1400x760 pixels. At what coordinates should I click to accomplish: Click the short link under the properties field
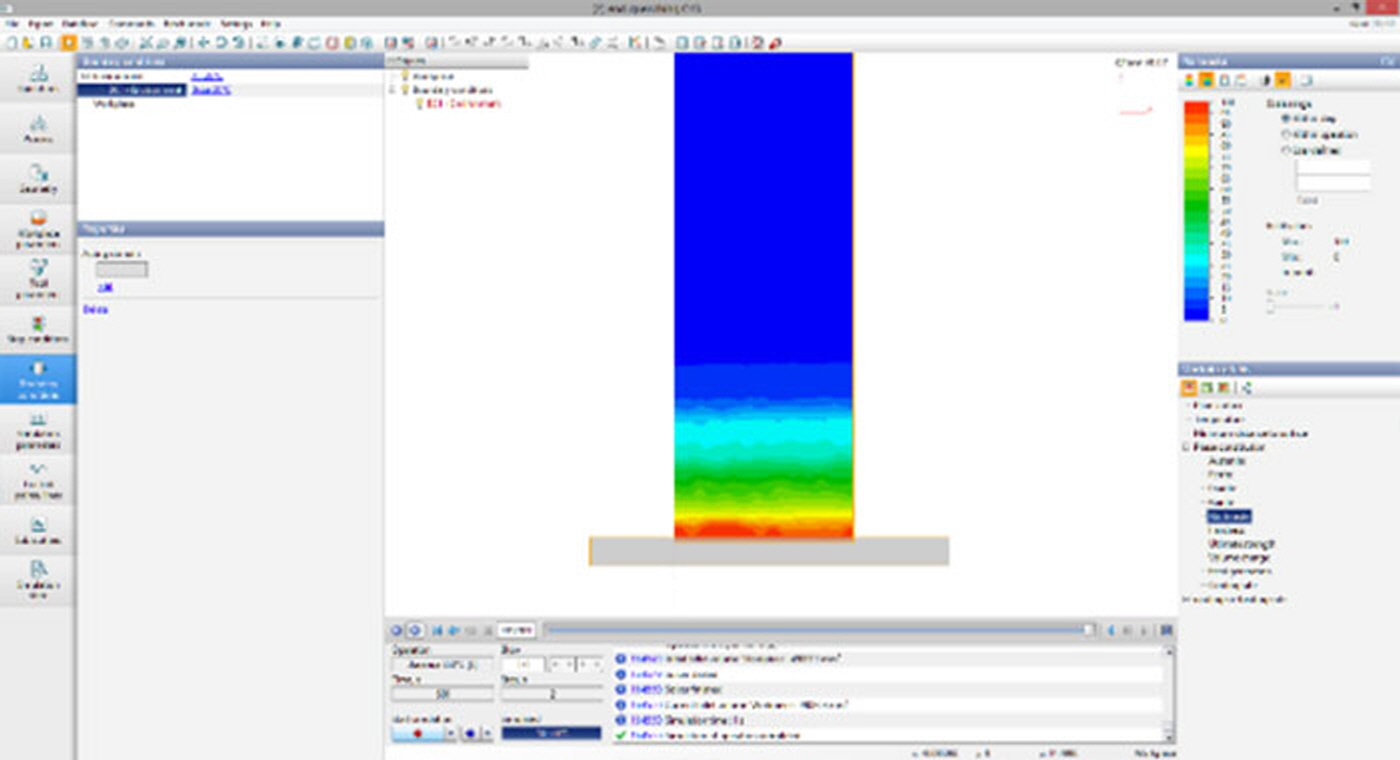click(105, 287)
